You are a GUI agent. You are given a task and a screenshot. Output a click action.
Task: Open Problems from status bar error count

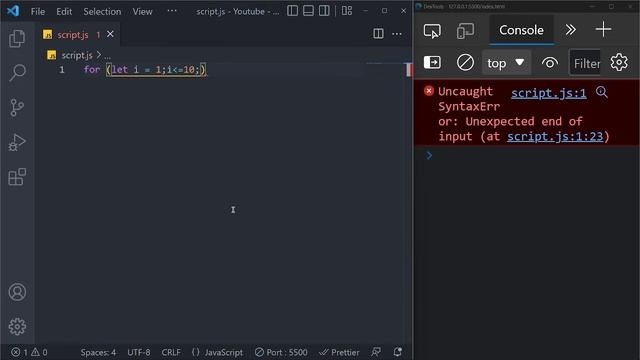coord(29,352)
